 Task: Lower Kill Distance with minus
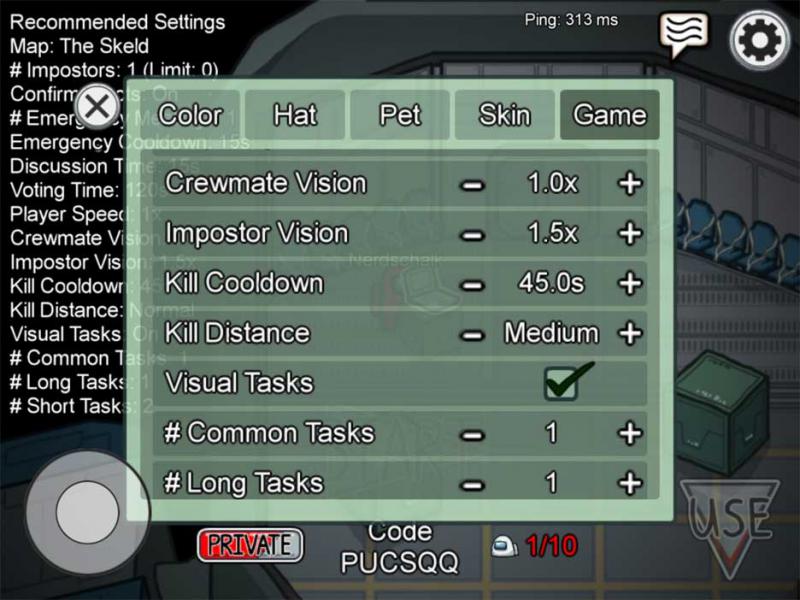point(472,335)
